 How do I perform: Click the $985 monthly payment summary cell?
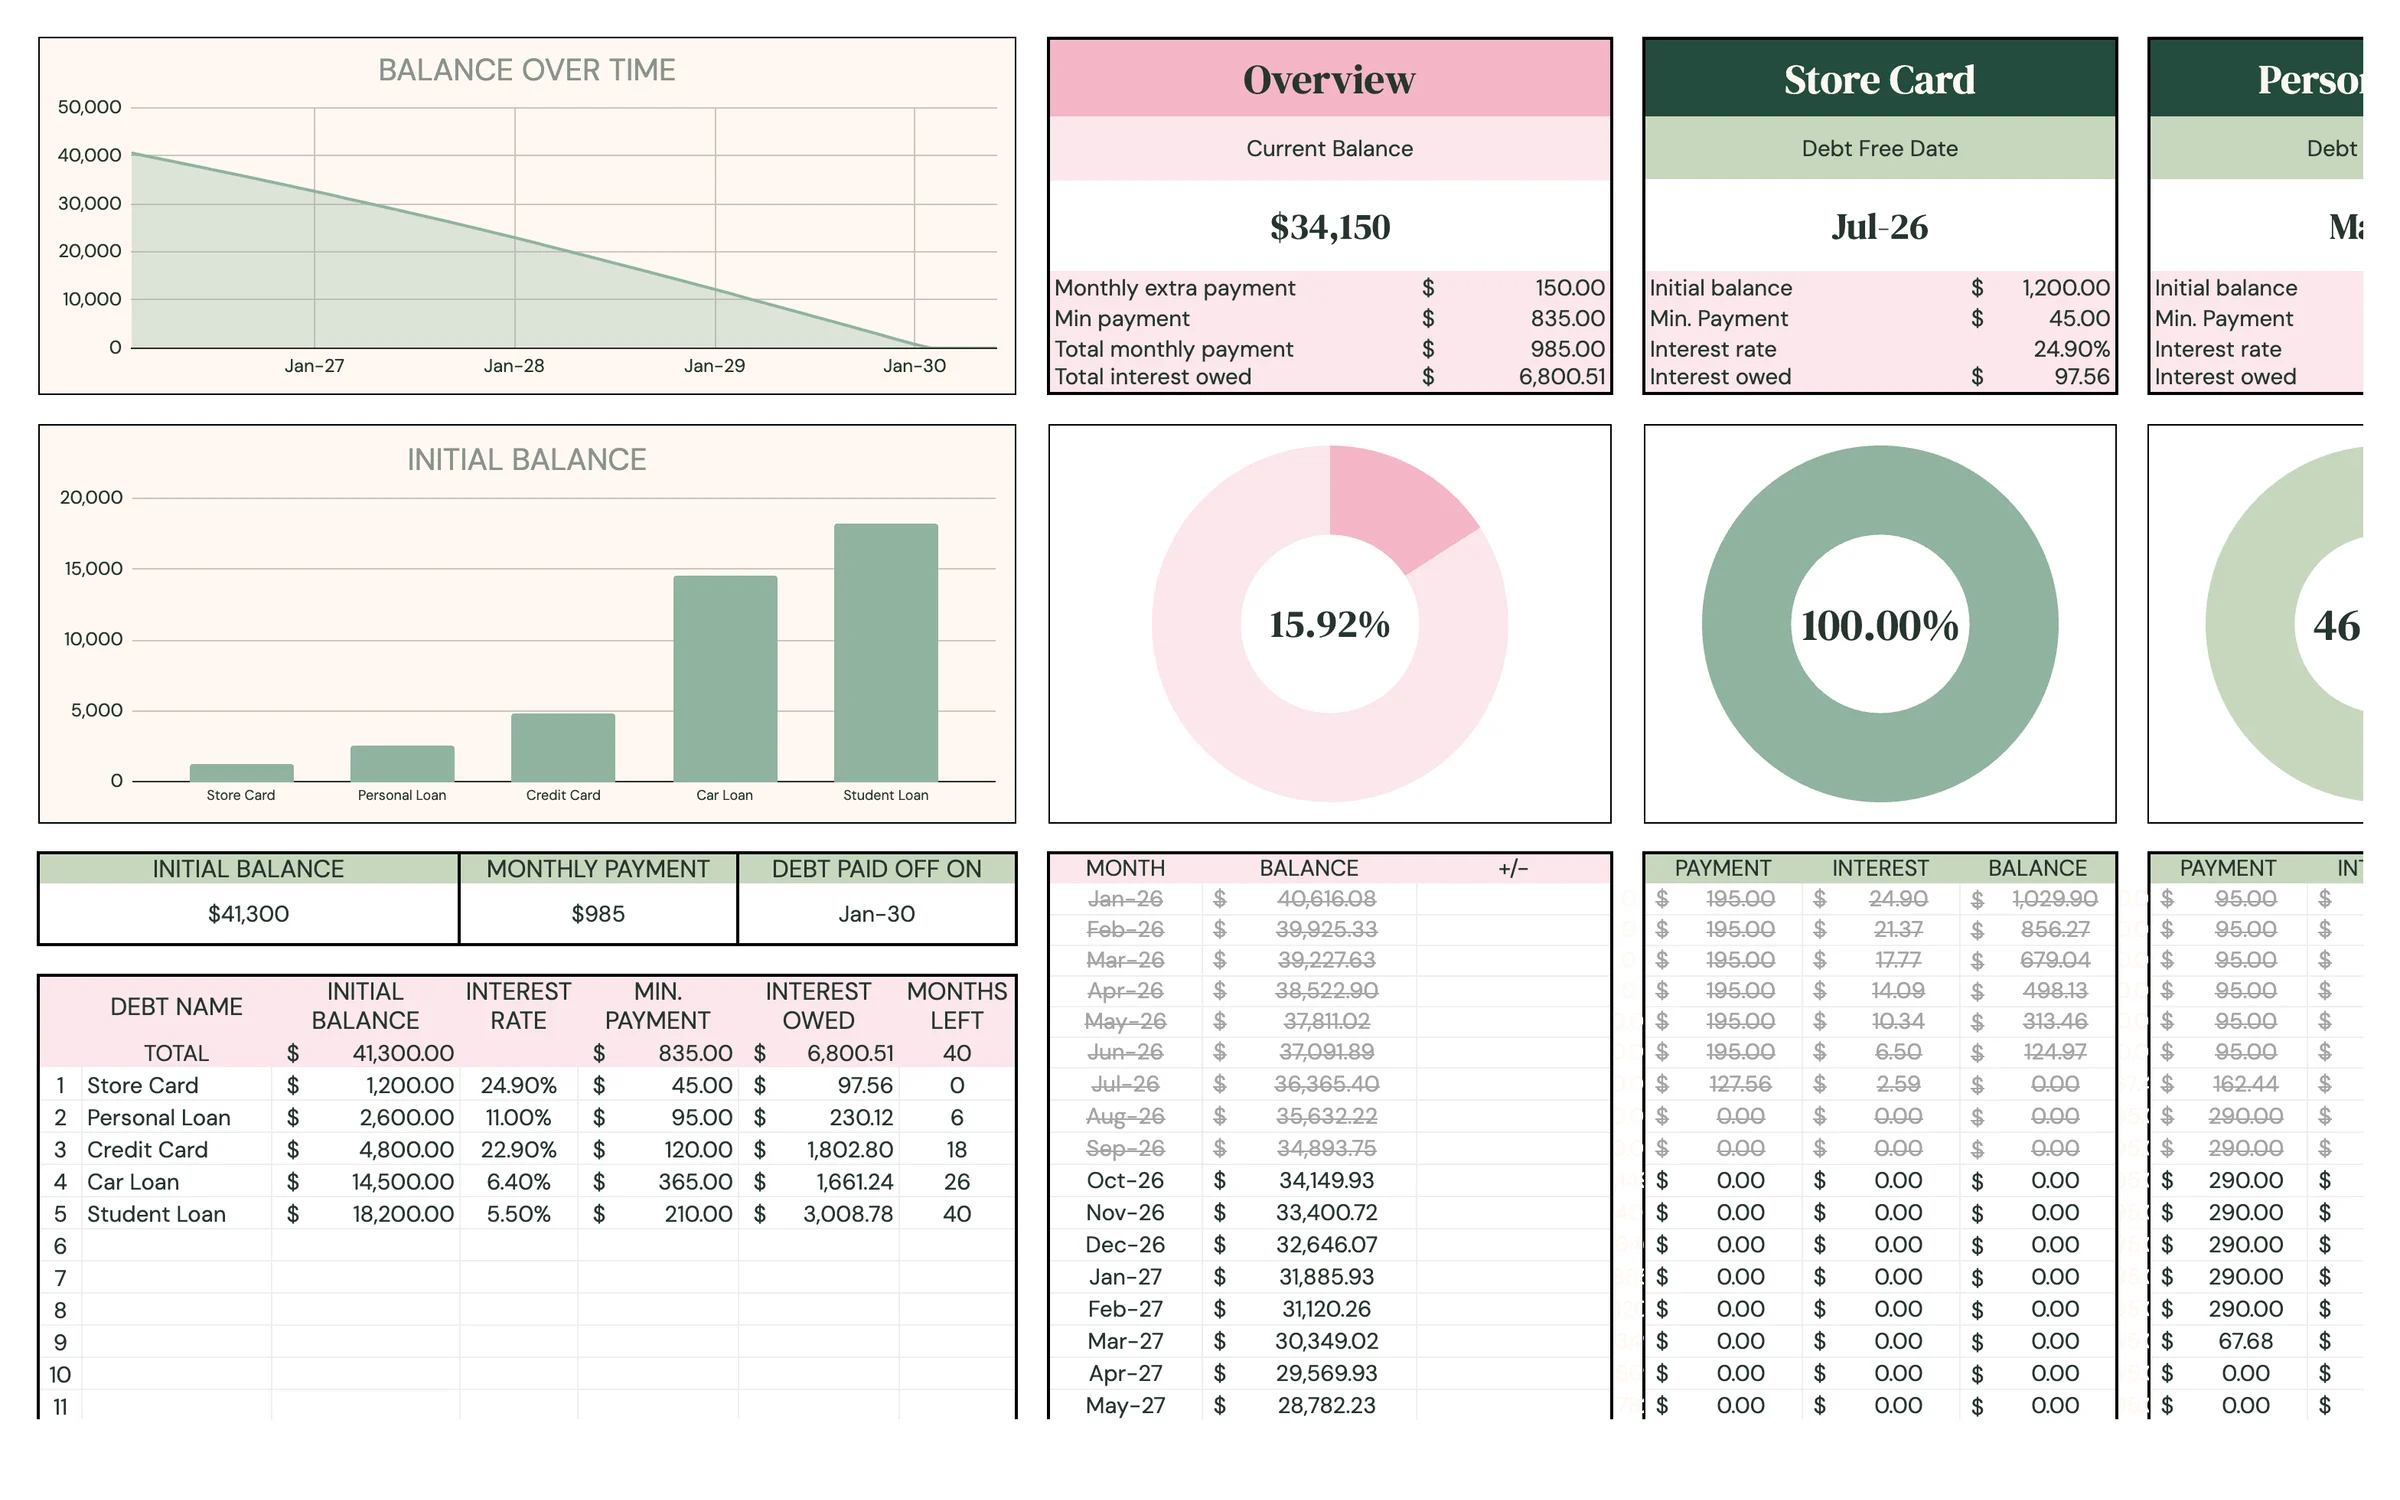[x=598, y=914]
